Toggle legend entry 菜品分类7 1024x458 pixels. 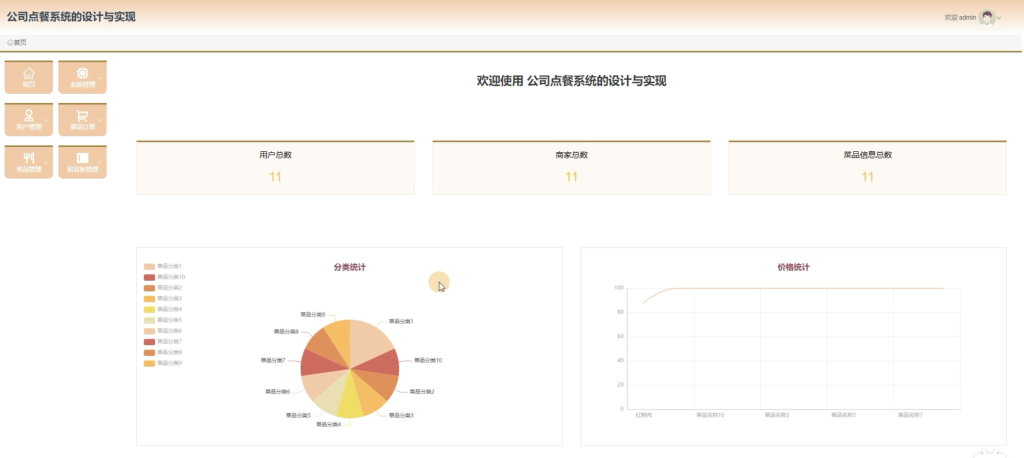pyautogui.click(x=163, y=342)
